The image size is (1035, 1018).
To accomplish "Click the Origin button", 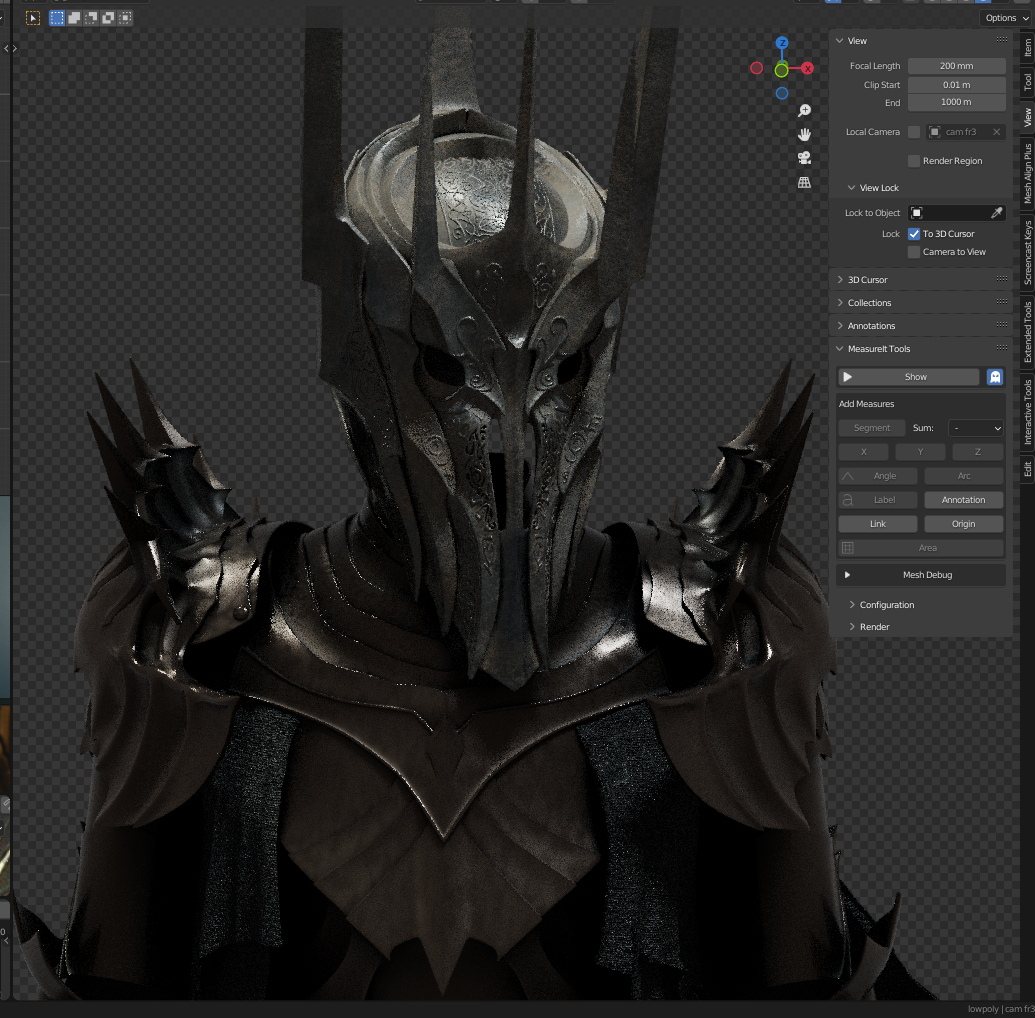I will (x=964, y=524).
